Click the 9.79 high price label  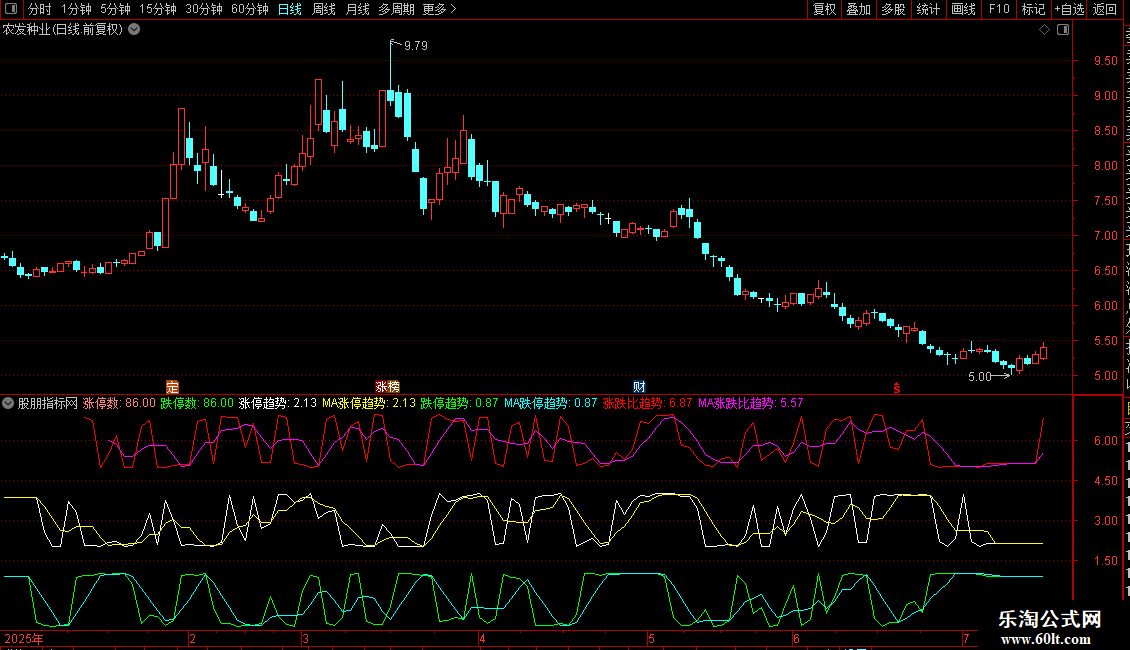coord(416,45)
